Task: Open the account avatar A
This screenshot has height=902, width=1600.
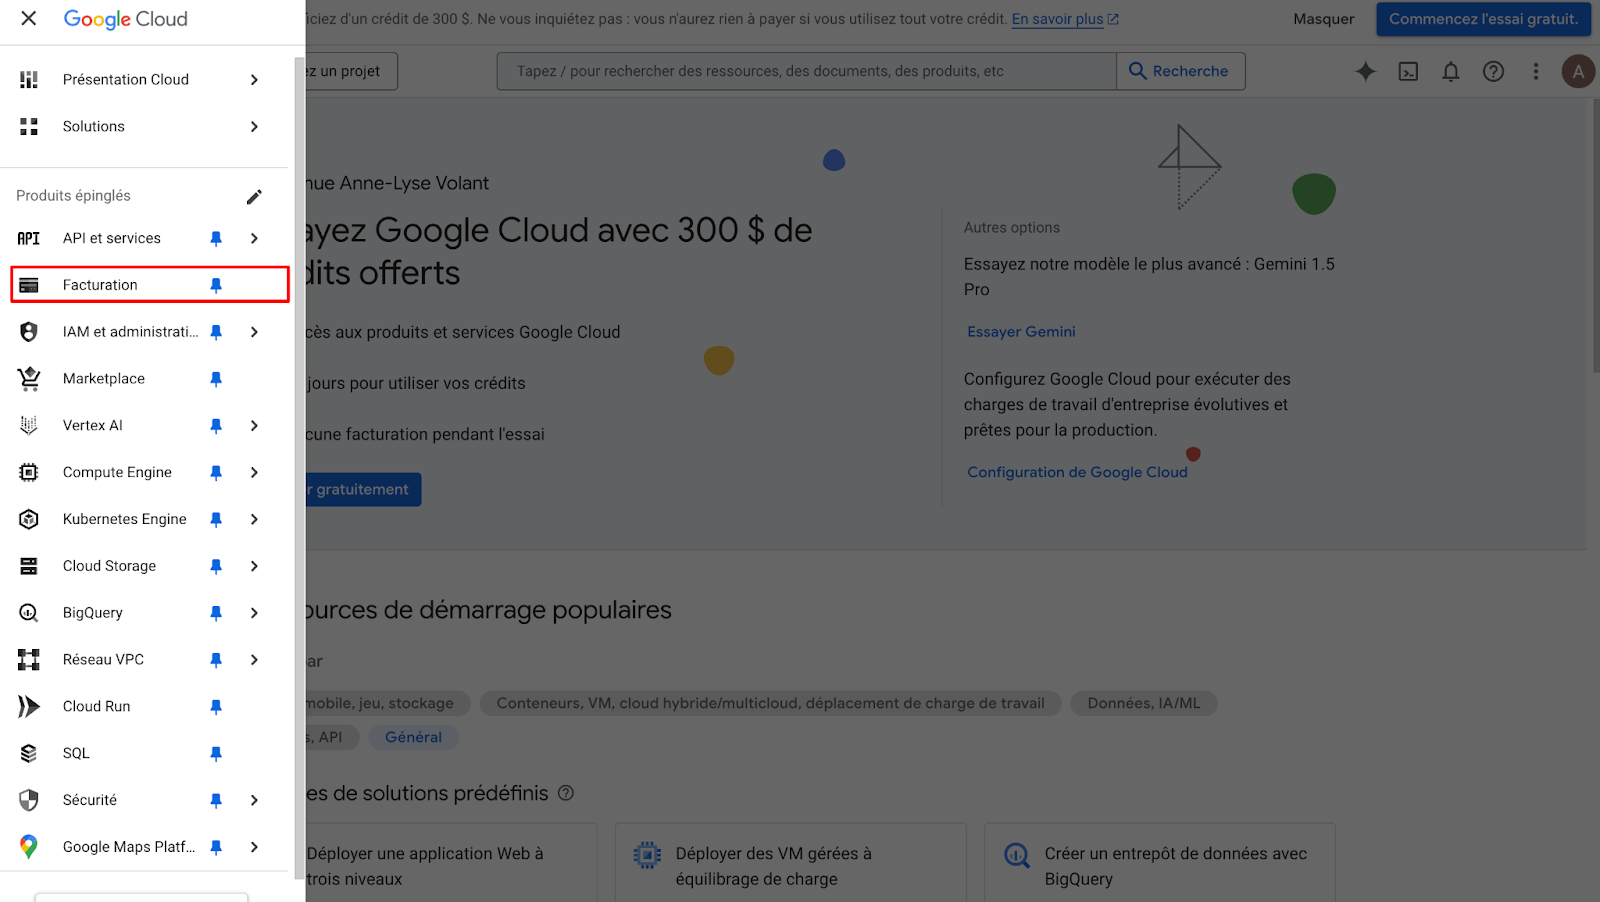Action: click(1578, 71)
